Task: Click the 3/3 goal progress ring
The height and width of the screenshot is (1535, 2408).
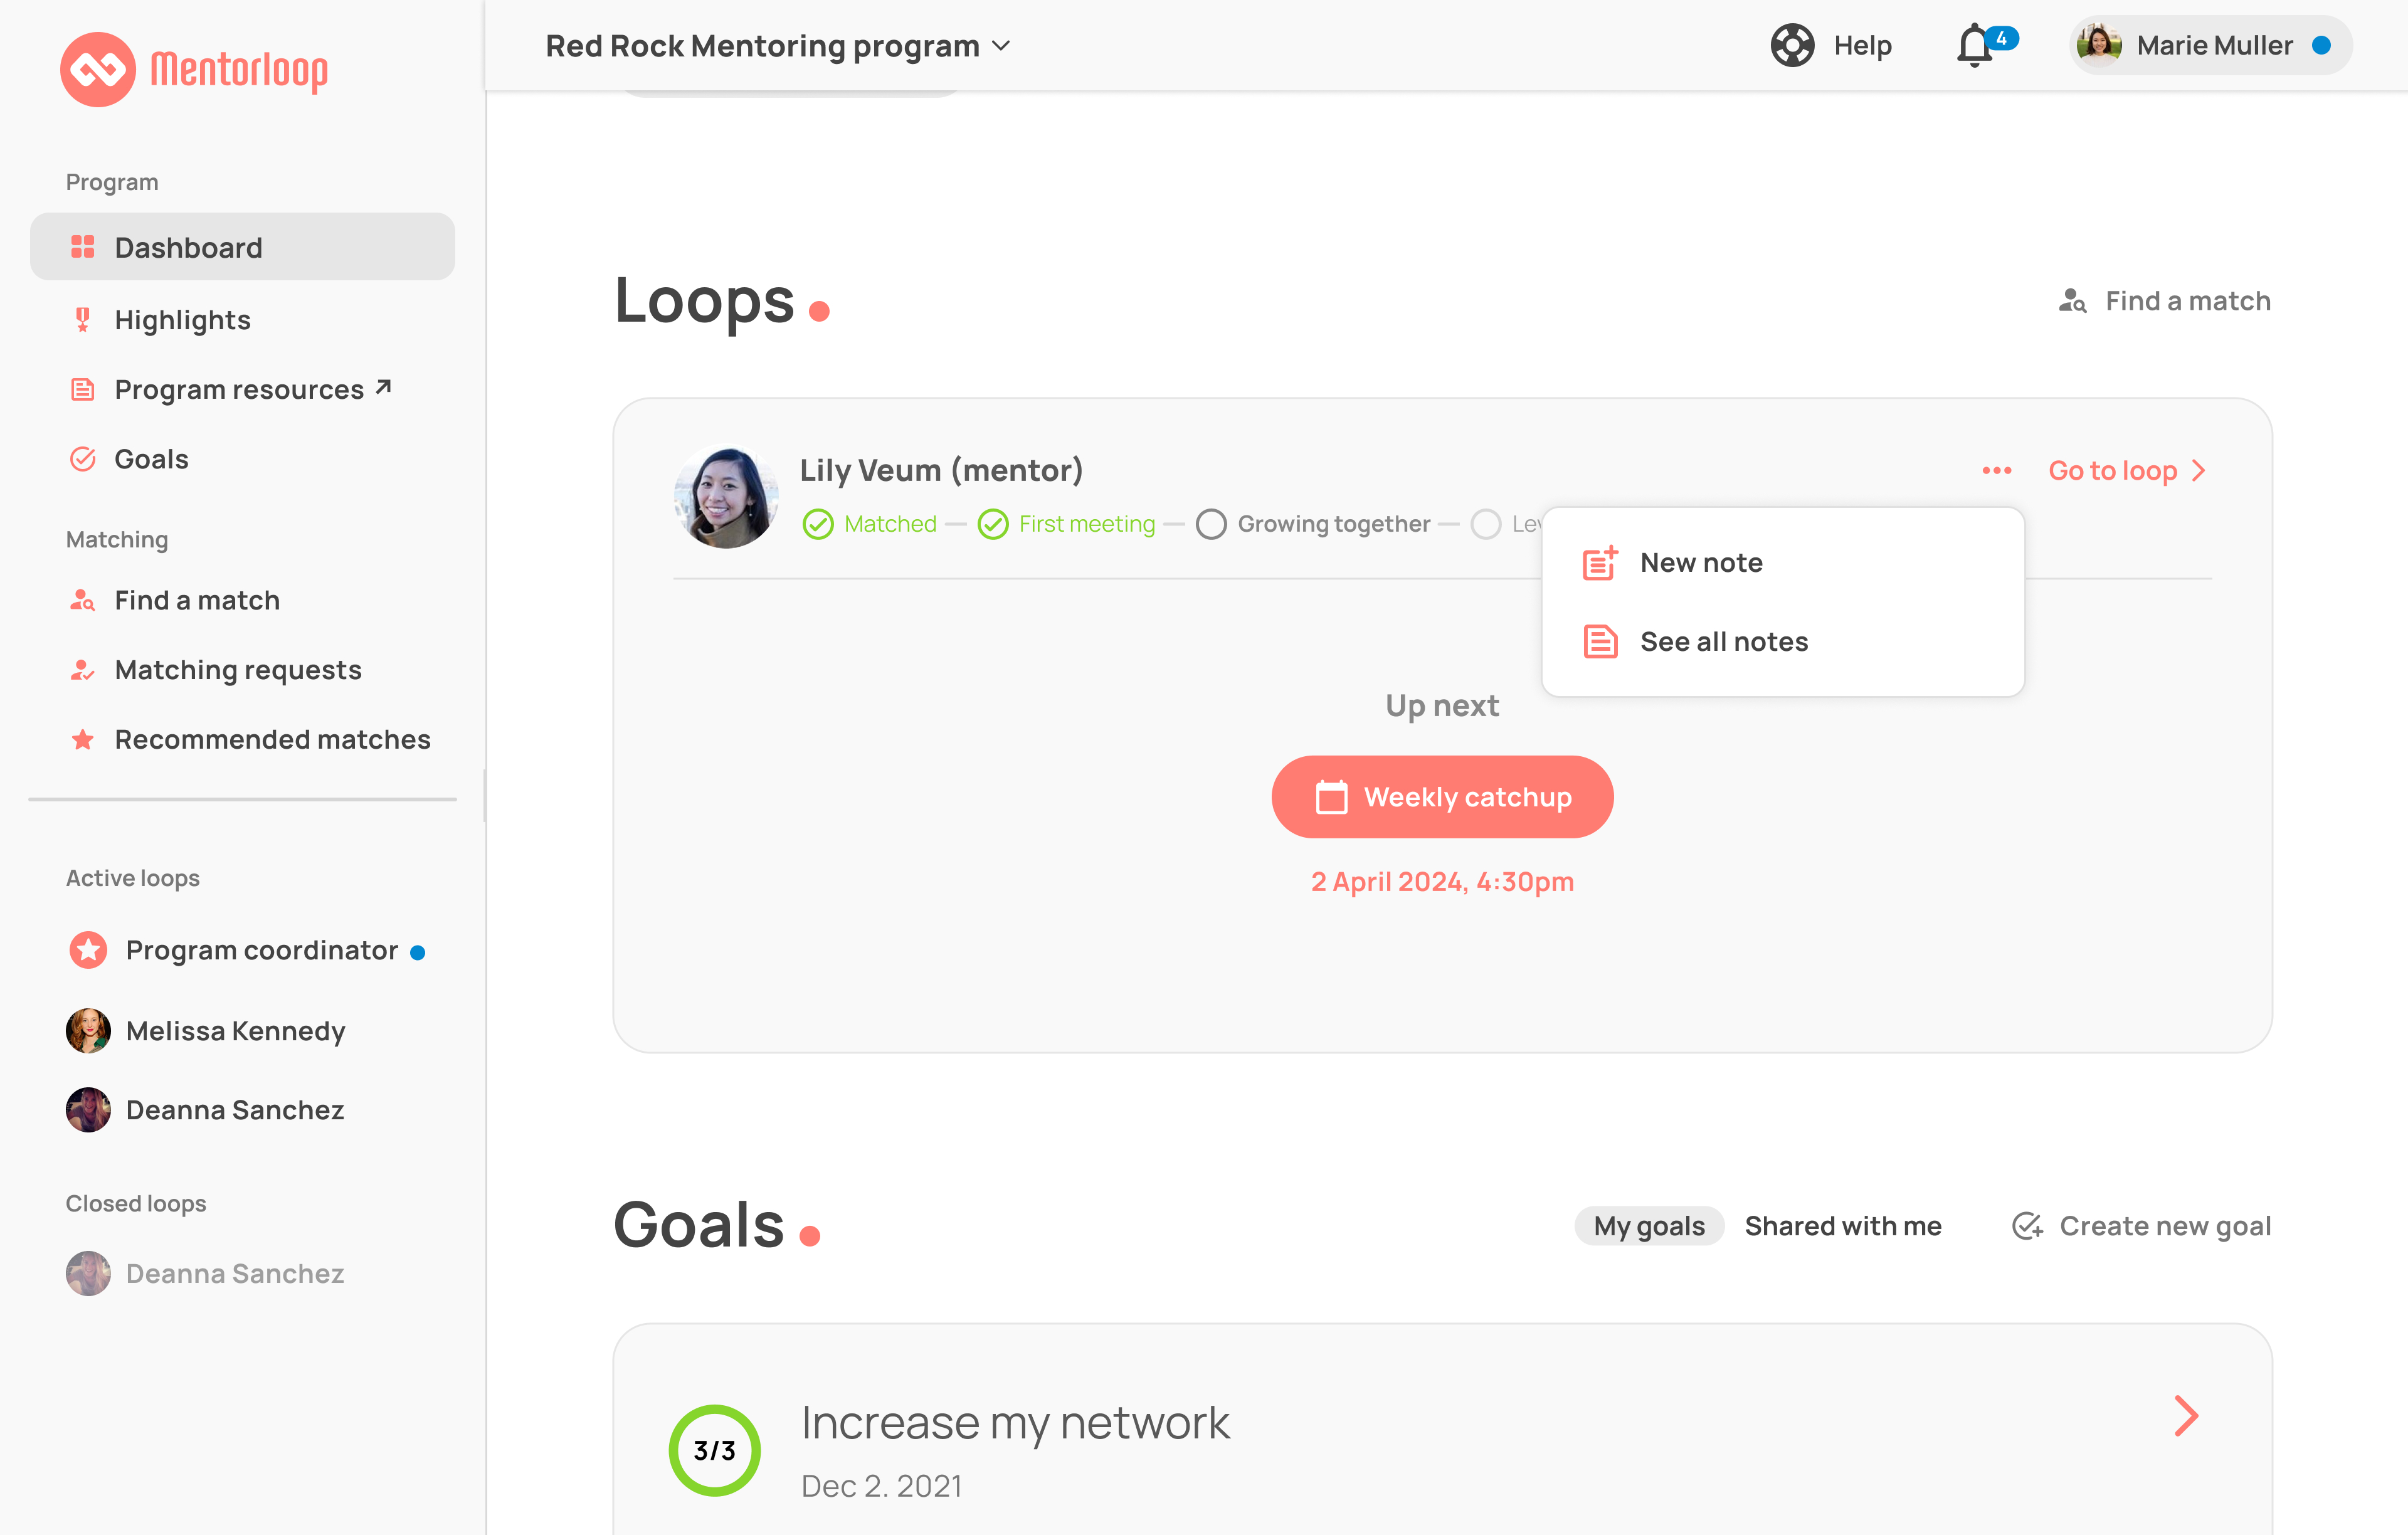Action: coord(713,1450)
